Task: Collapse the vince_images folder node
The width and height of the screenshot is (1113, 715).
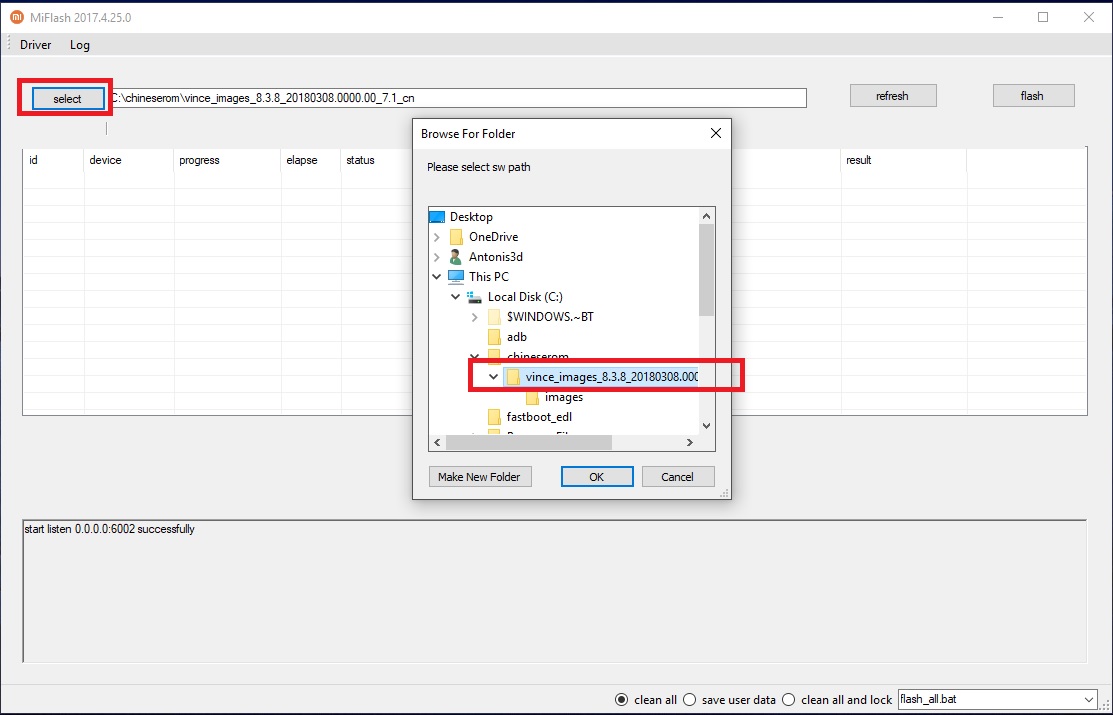Action: click(494, 377)
